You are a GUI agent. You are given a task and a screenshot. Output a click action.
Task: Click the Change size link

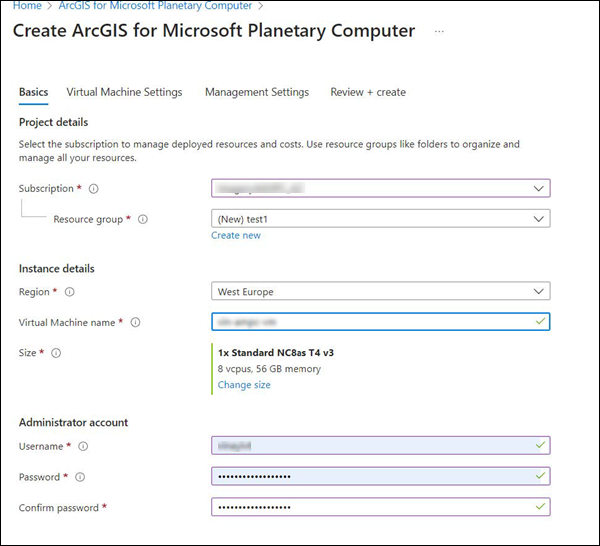[244, 385]
